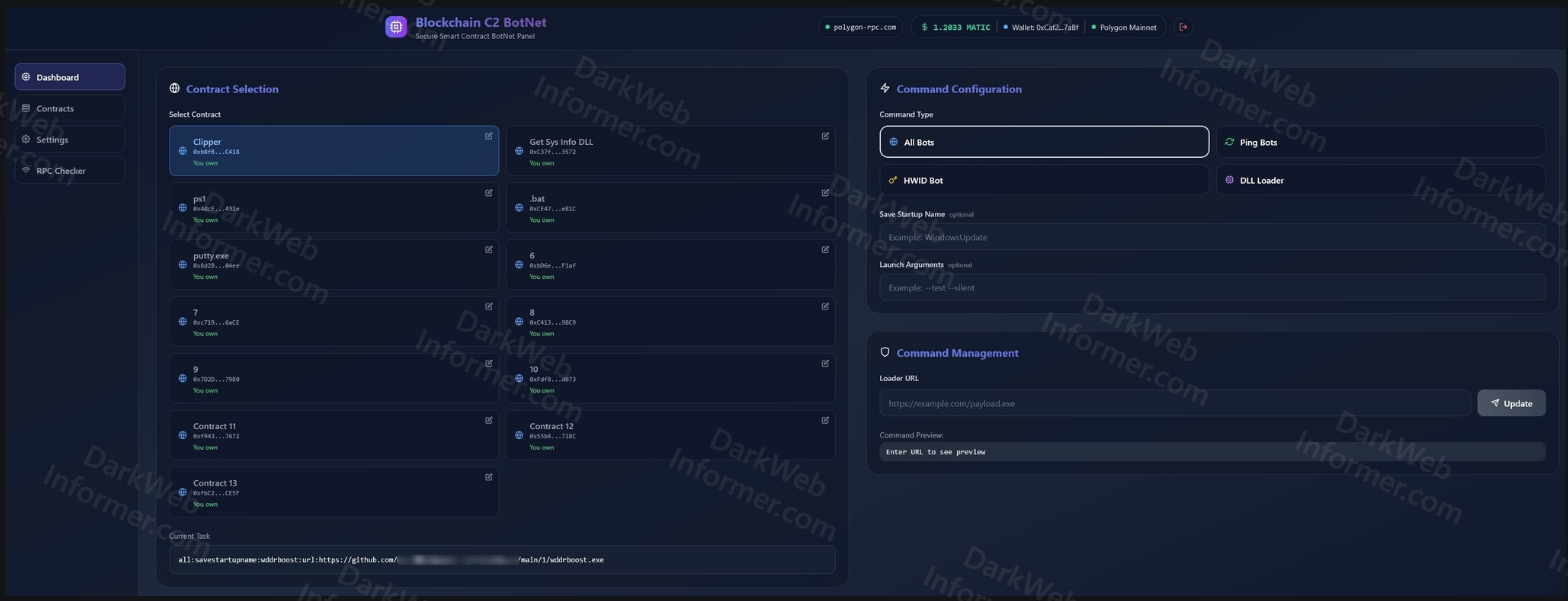Click the edit icon on ps1 contract
Viewport: 1568px width, 601px height.
[x=489, y=193]
